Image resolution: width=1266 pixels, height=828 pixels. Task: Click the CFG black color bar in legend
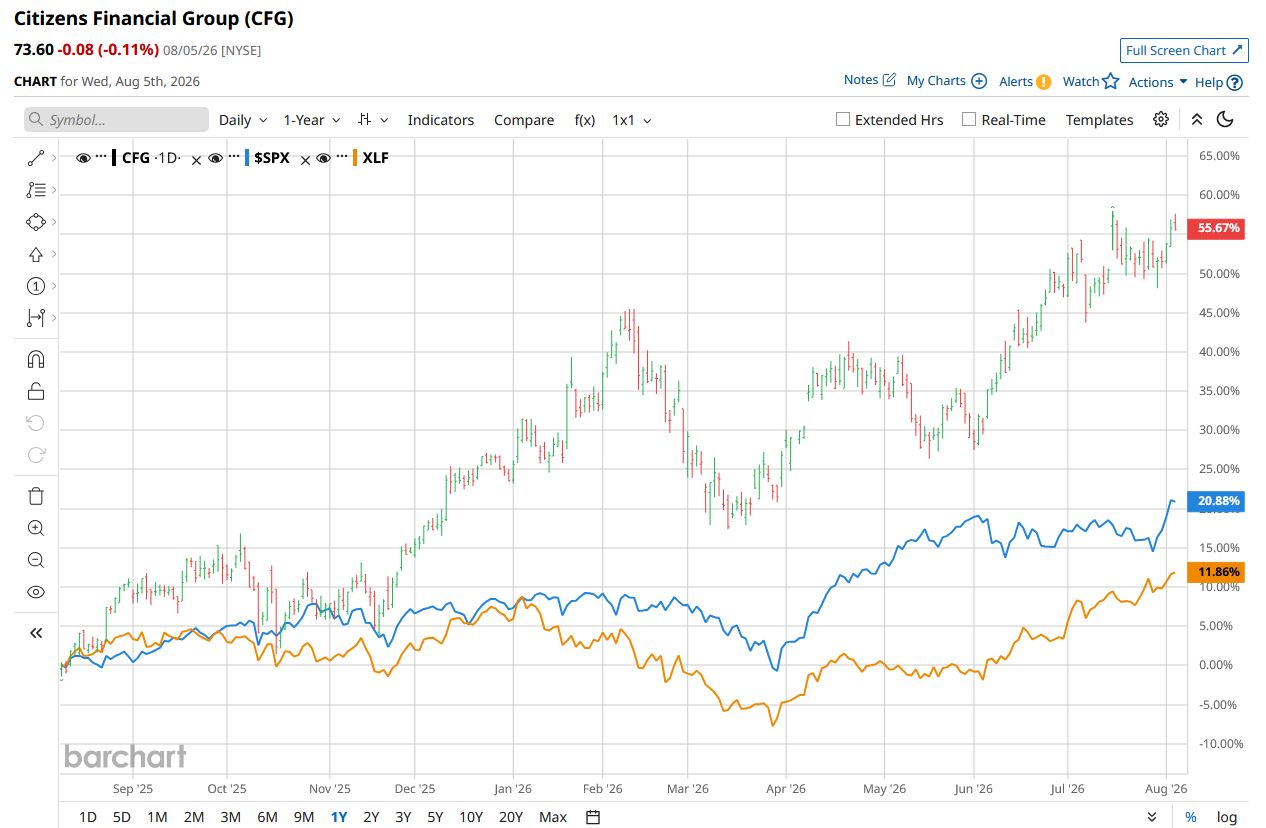point(115,158)
